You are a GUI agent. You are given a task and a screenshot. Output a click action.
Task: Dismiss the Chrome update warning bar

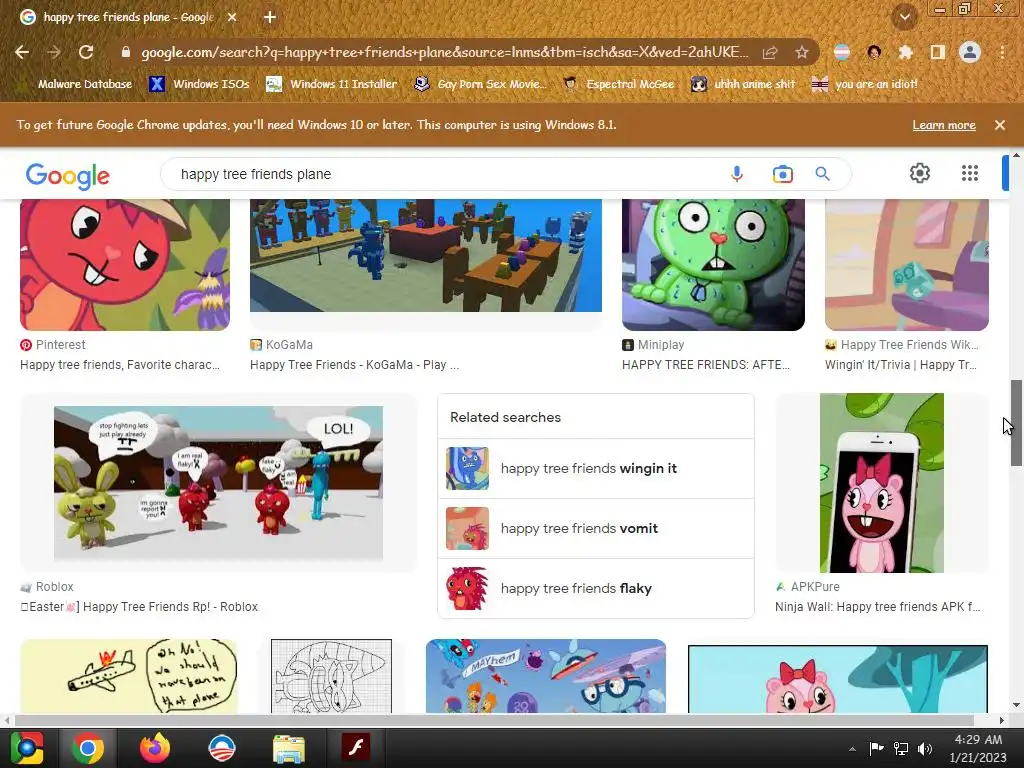[1000, 125]
